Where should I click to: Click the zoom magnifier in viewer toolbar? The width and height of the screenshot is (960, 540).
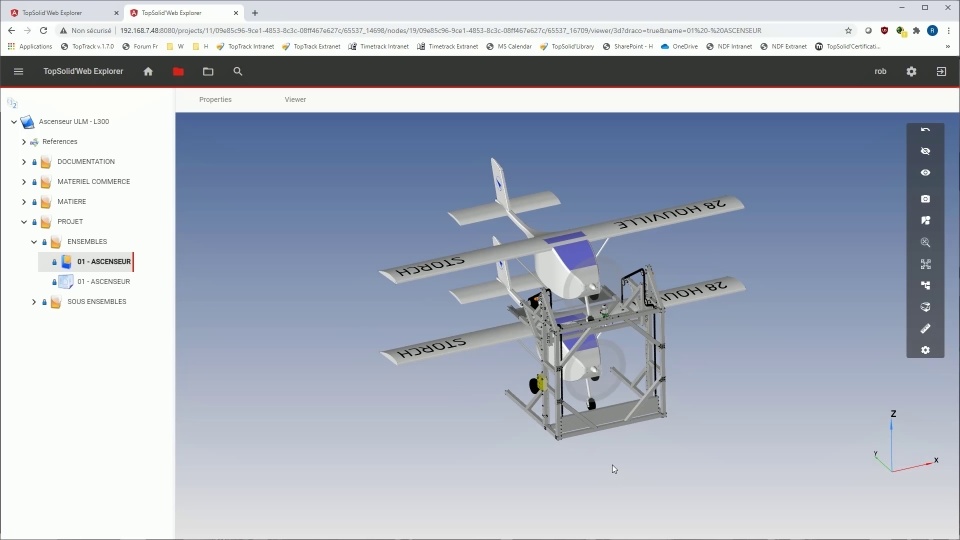925,242
